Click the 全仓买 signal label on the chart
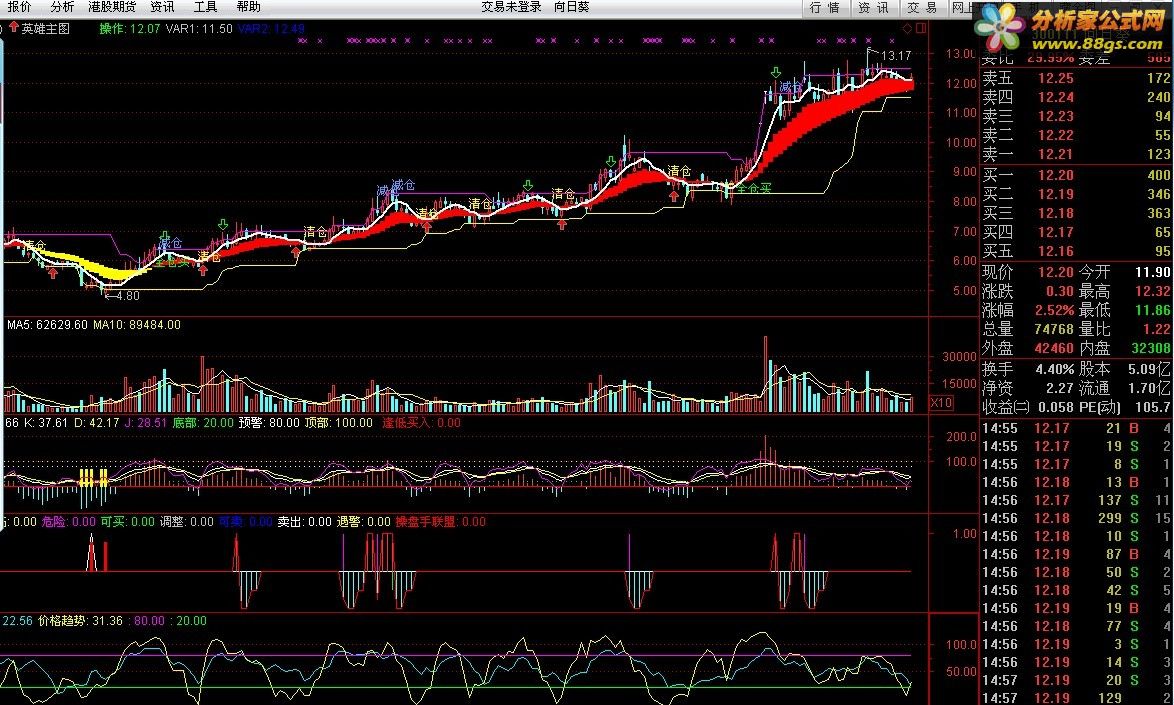Viewport: 1174px width, 705px height. click(752, 188)
